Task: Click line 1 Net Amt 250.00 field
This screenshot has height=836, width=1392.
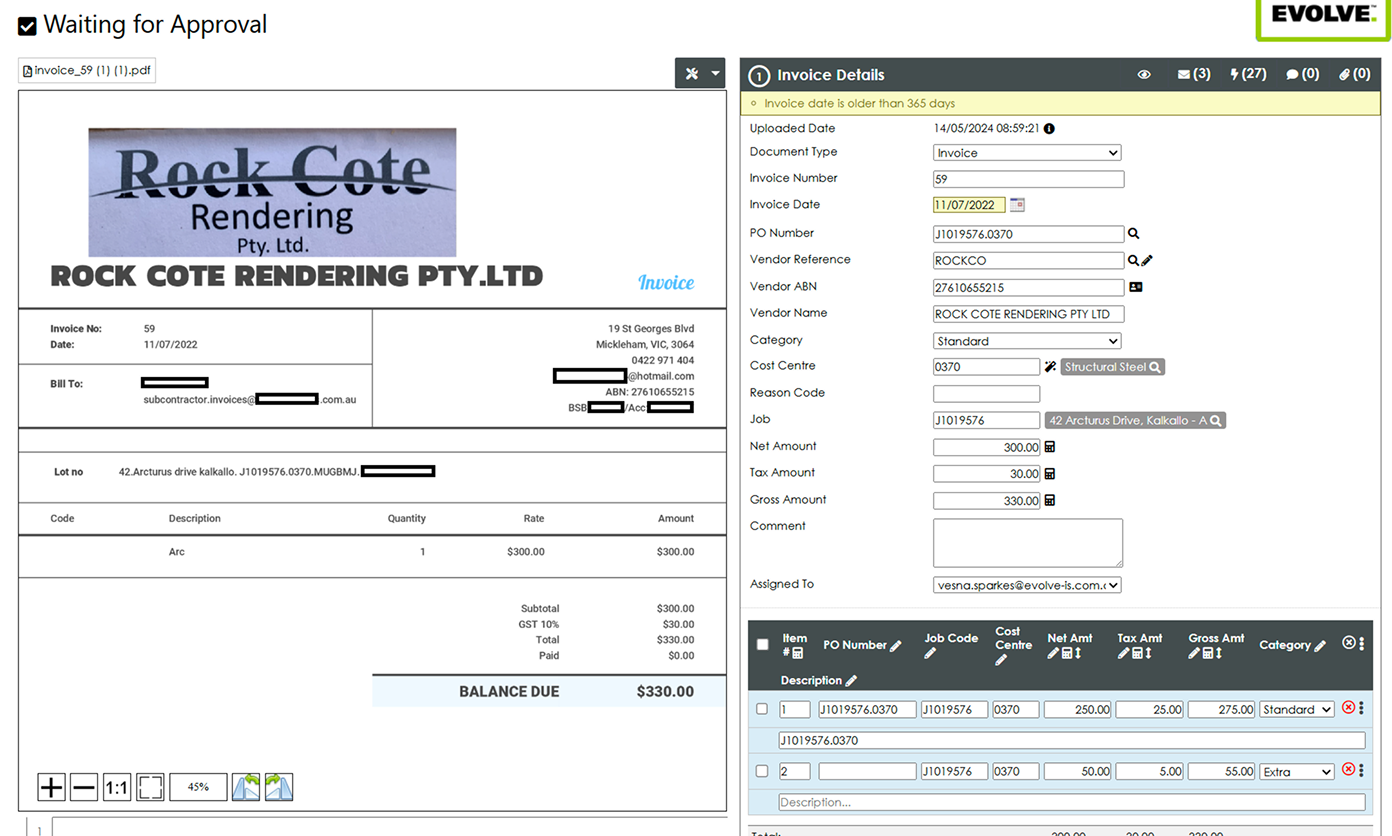Action: point(1078,709)
